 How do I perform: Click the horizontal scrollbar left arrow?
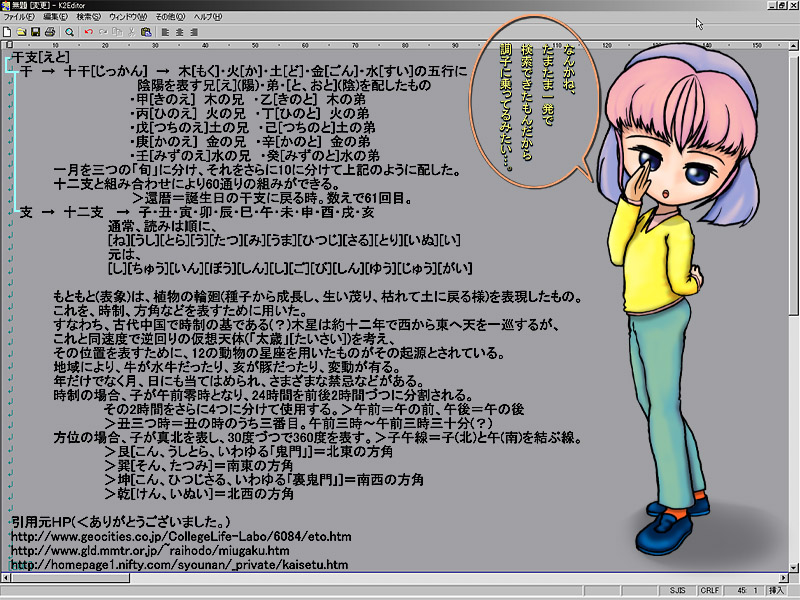pyautogui.click(x=6, y=578)
